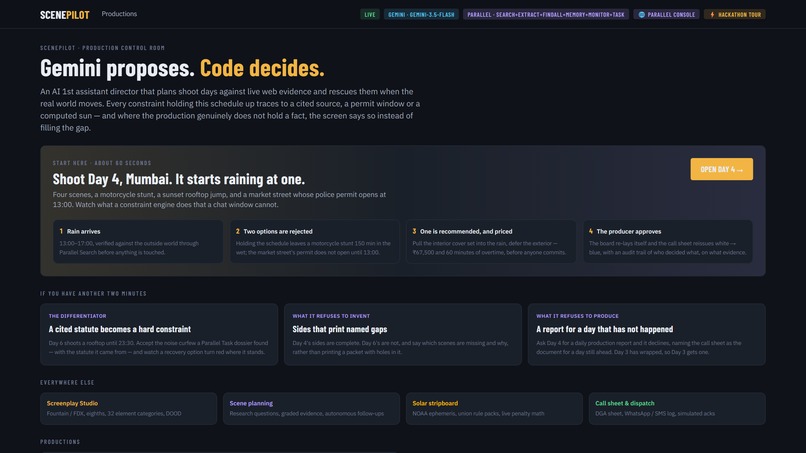Open the Sides that print named gaps card

[403, 334]
